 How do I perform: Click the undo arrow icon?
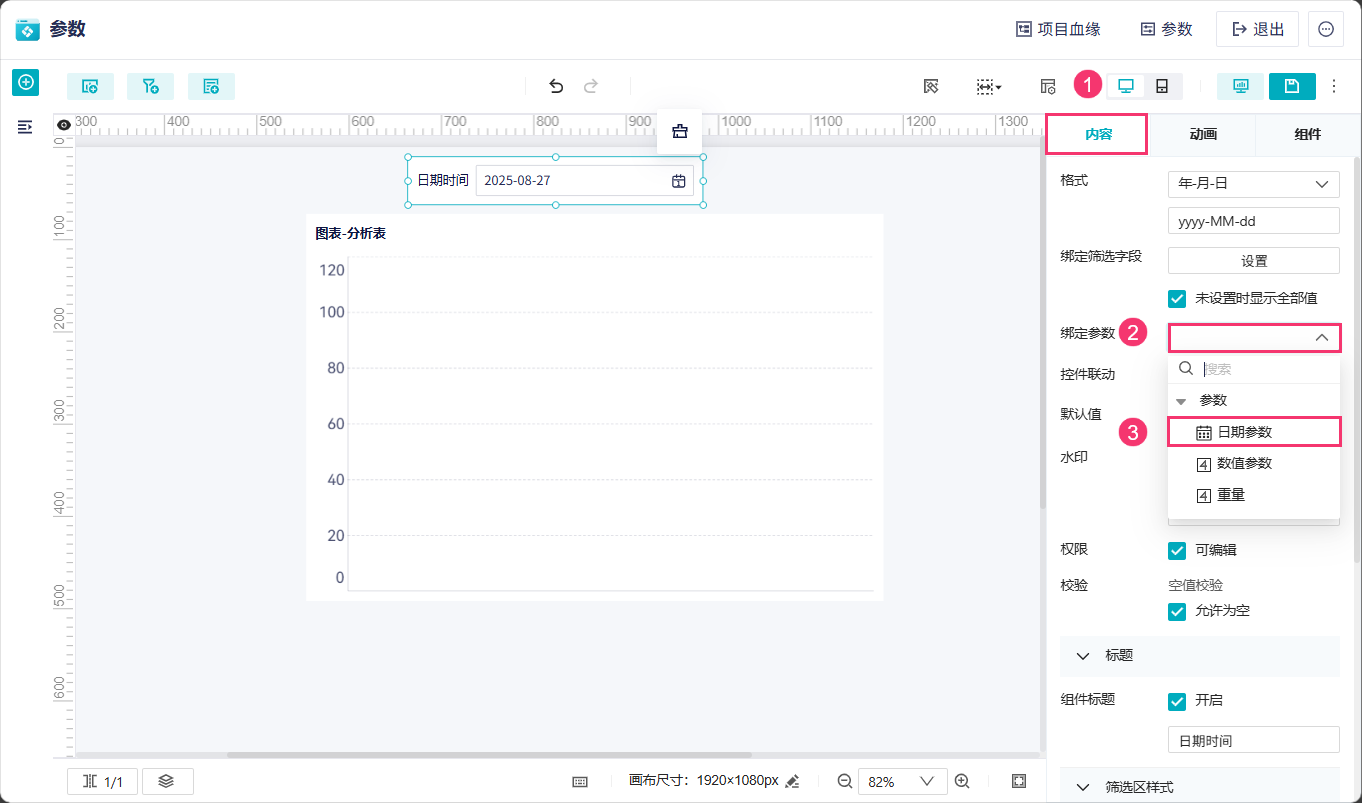pyautogui.click(x=557, y=86)
